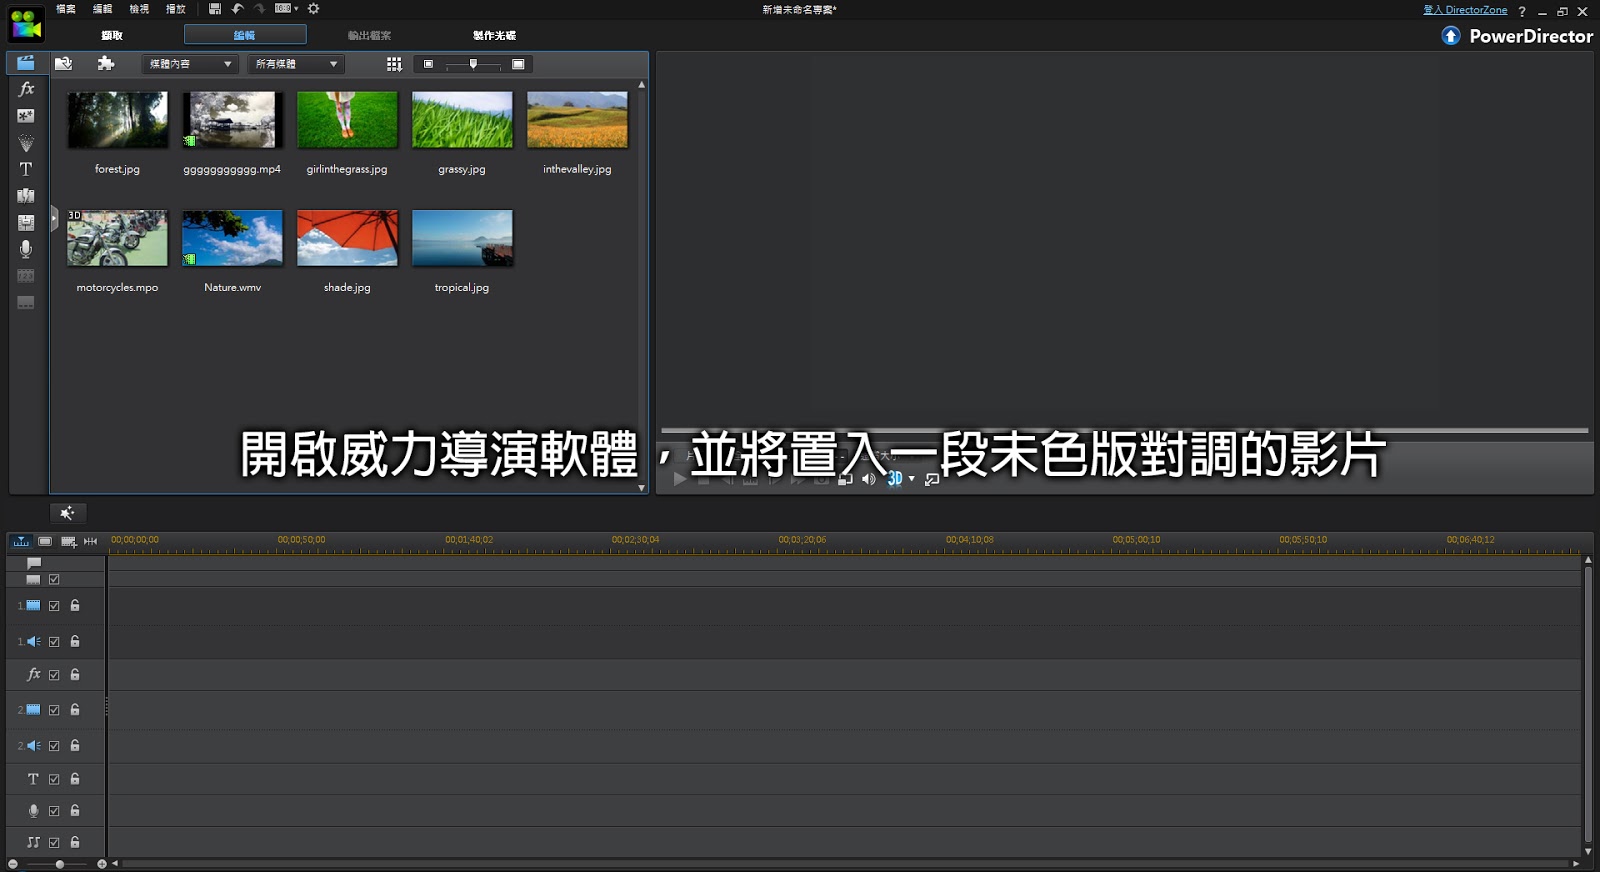Screen dimensions: 1600x872
Task: Open the Media Room clapperboard icon
Action: (26, 63)
